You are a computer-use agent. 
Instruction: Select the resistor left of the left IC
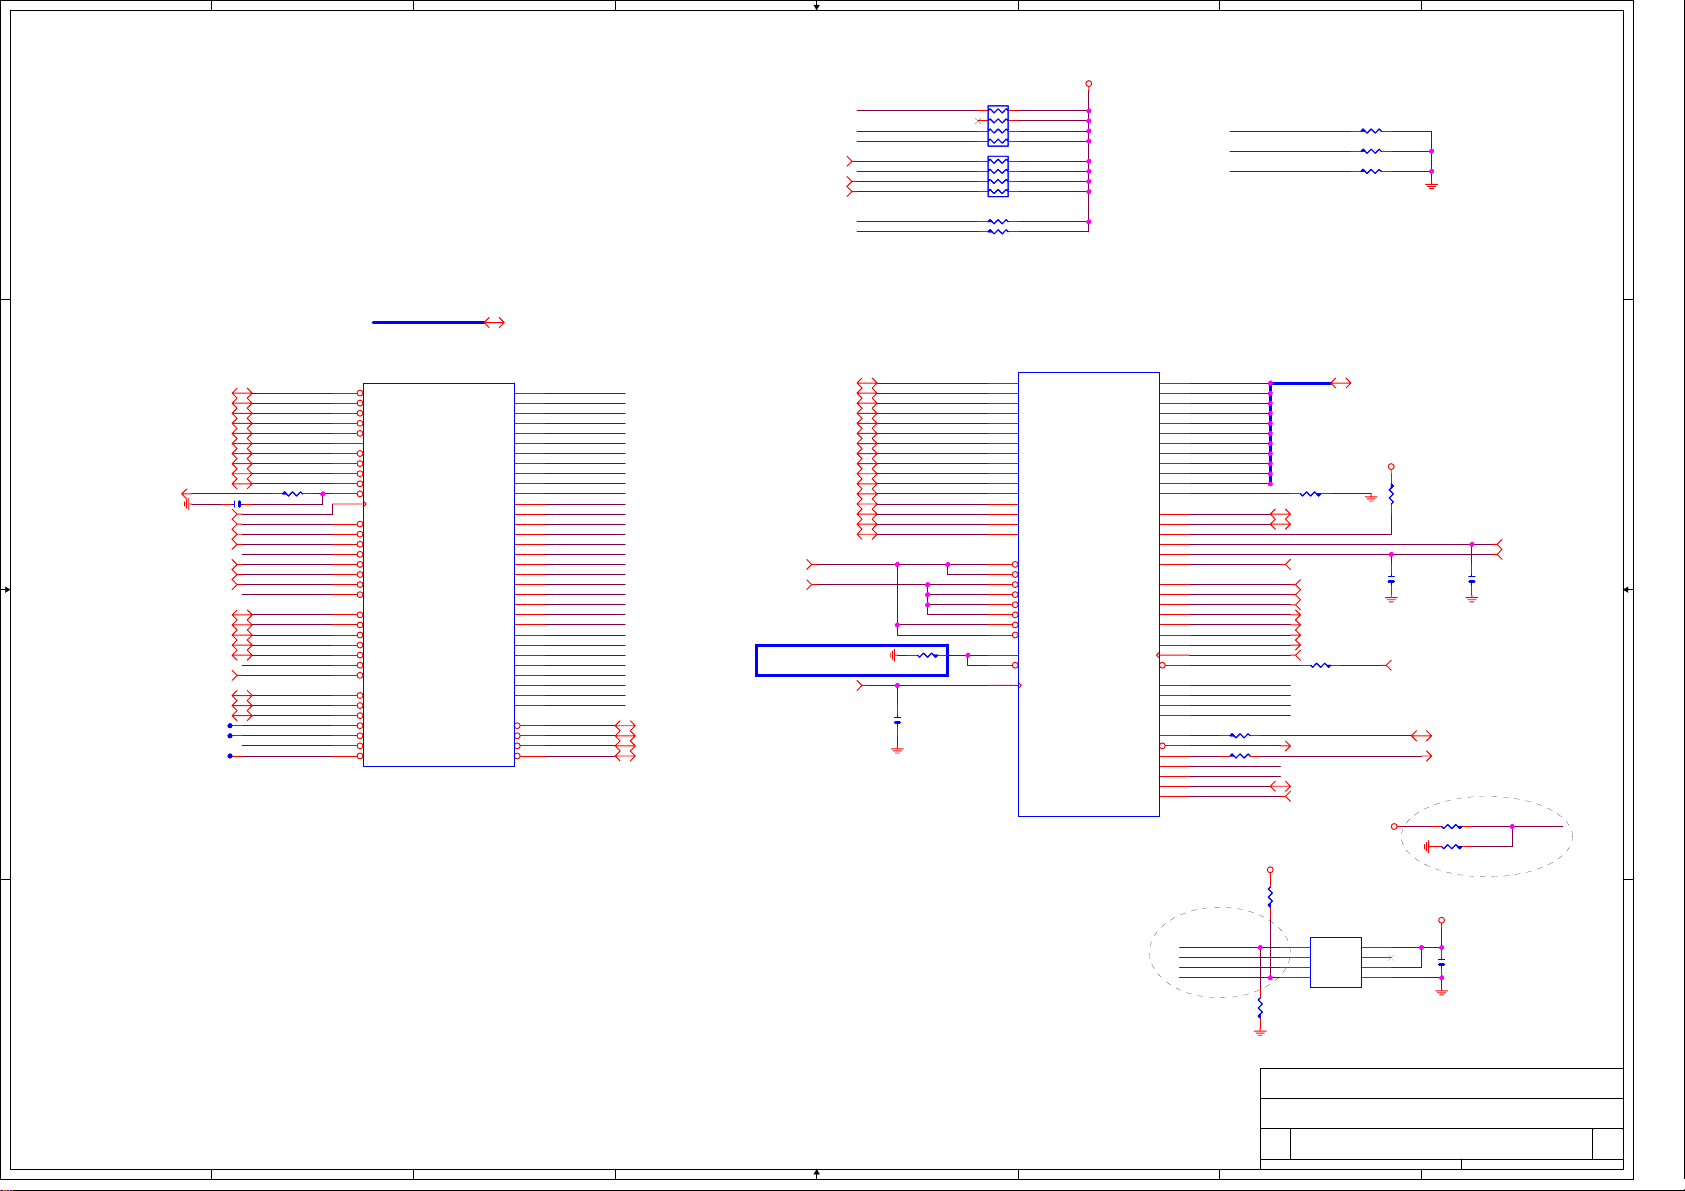(292, 494)
